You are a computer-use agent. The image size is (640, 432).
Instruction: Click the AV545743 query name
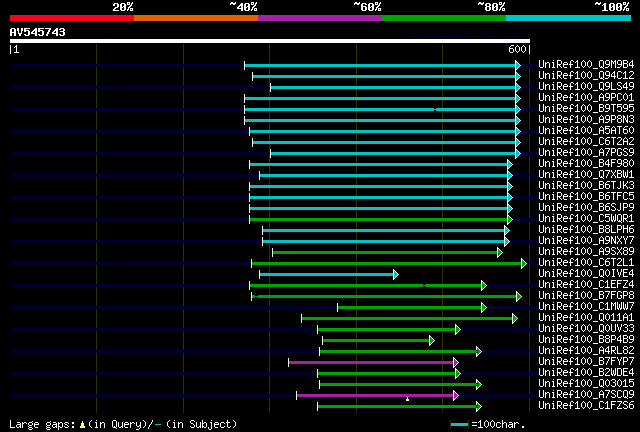38,32
